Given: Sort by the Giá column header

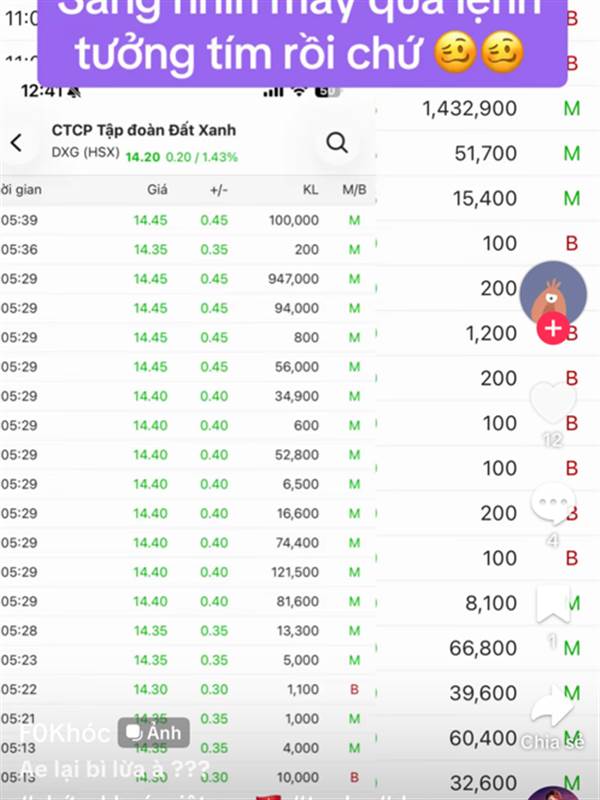Looking at the screenshot, I should click(x=157, y=190).
